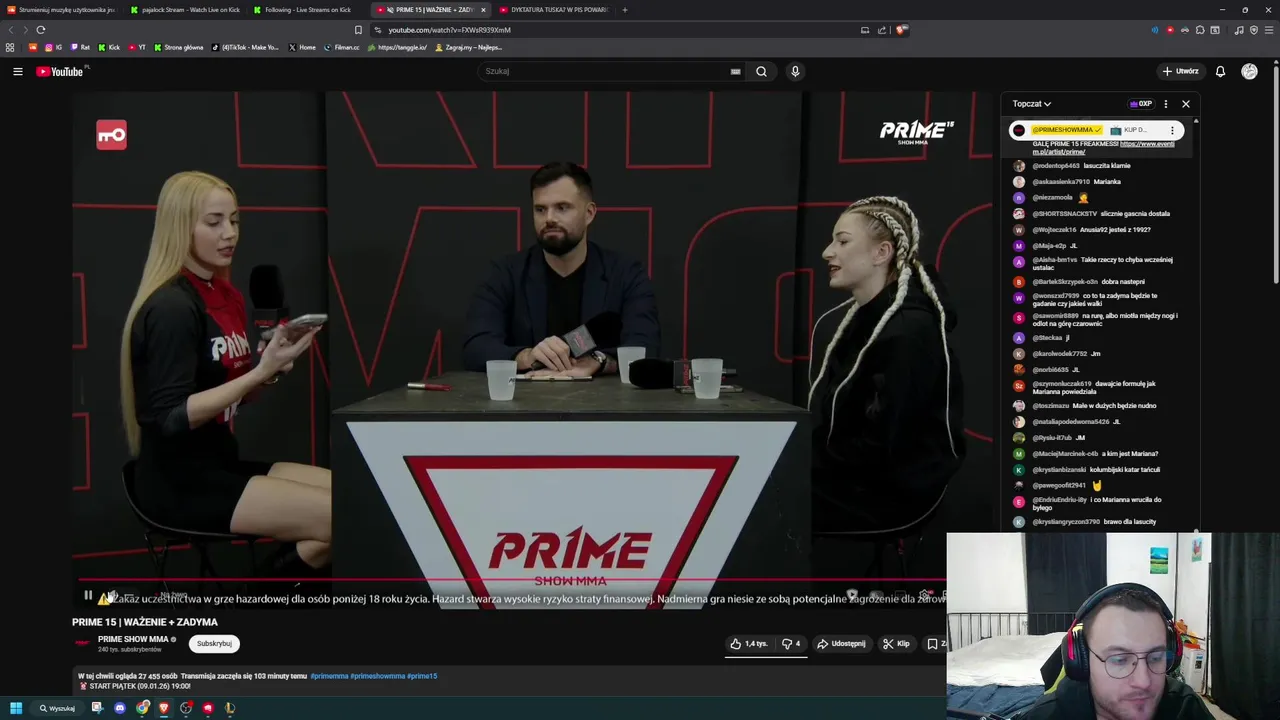Open picture-in-picture icon in address bar
The height and width of the screenshot is (720, 1280).
click(865, 30)
